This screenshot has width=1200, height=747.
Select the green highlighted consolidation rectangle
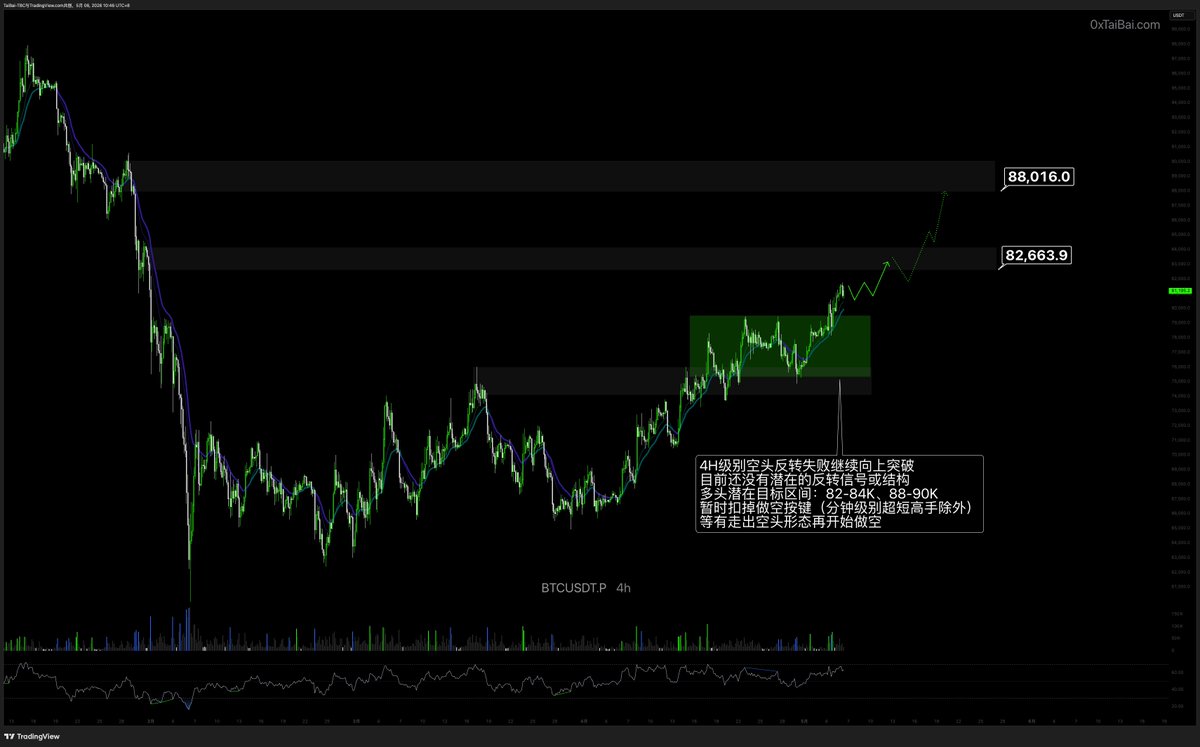(780, 346)
